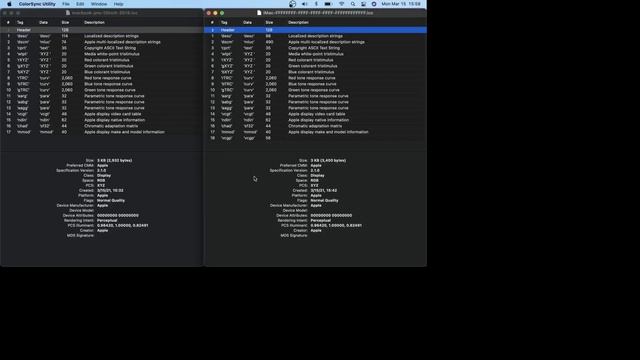This screenshot has height=360, width=640.
Task: Select 'Copyright ASCII Text String' in left window
Action: point(101,48)
